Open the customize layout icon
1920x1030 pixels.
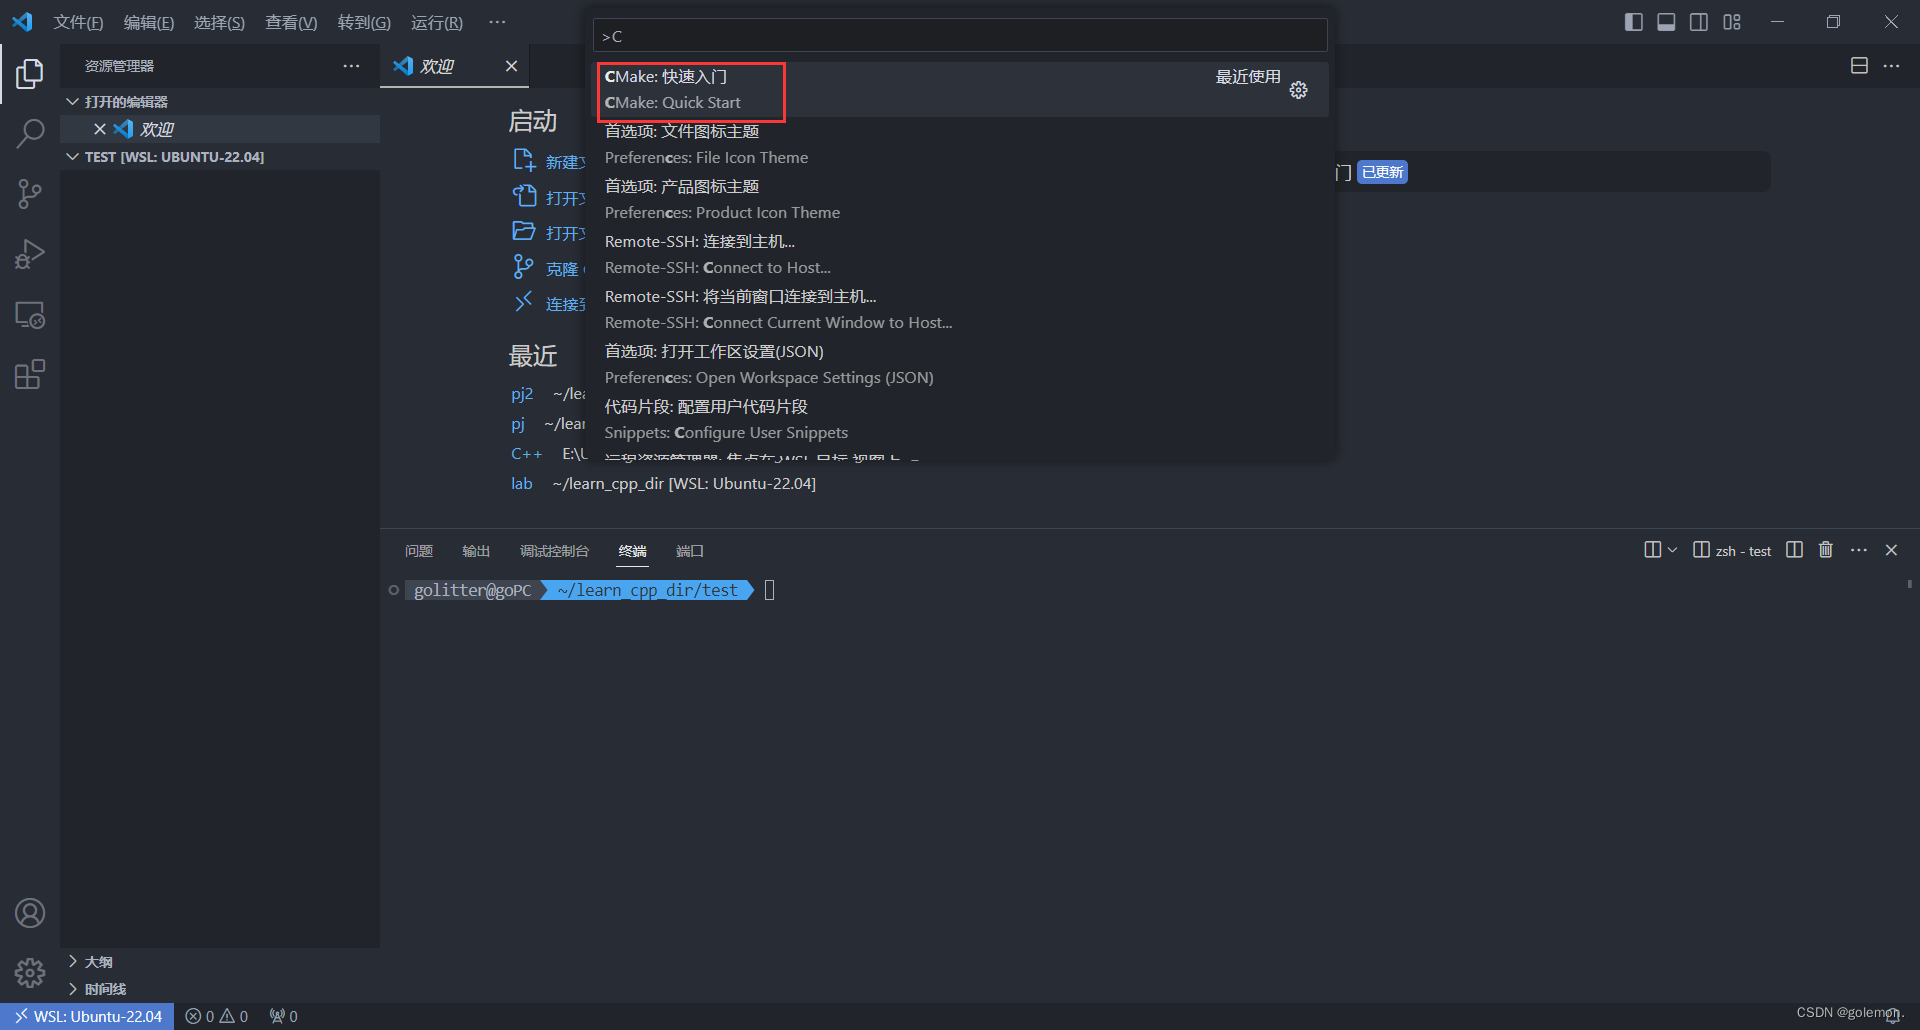pyautogui.click(x=1732, y=22)
